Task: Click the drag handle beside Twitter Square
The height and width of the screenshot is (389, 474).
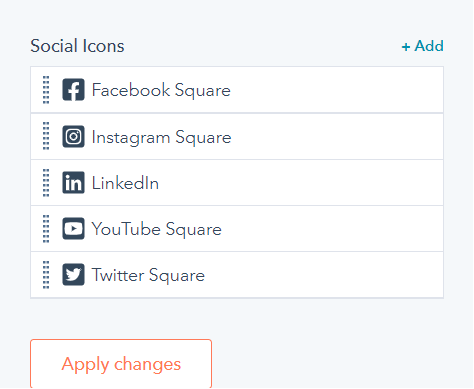Action: (x=46, y=275)
